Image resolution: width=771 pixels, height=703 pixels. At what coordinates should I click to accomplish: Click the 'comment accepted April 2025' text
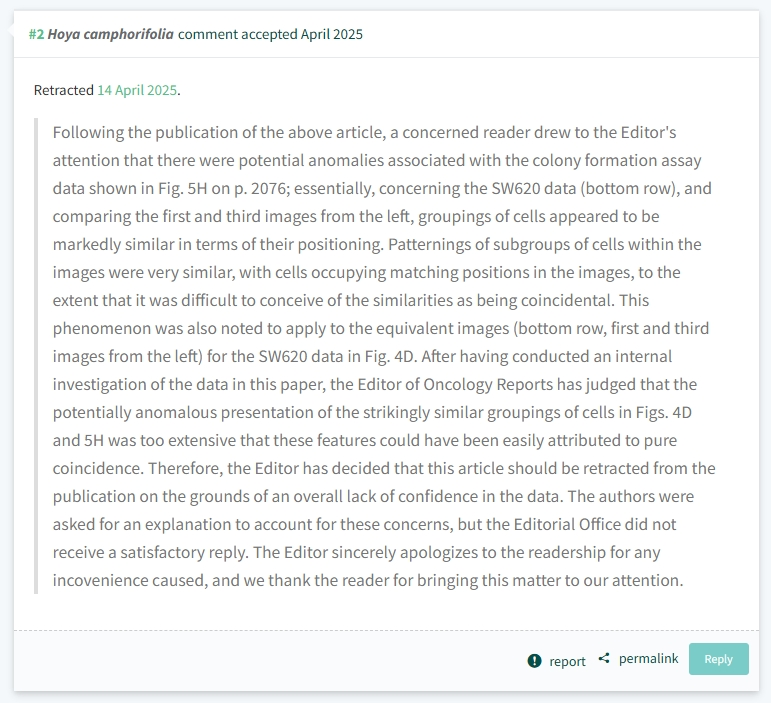pyautogui.click(x=270, y=34)
